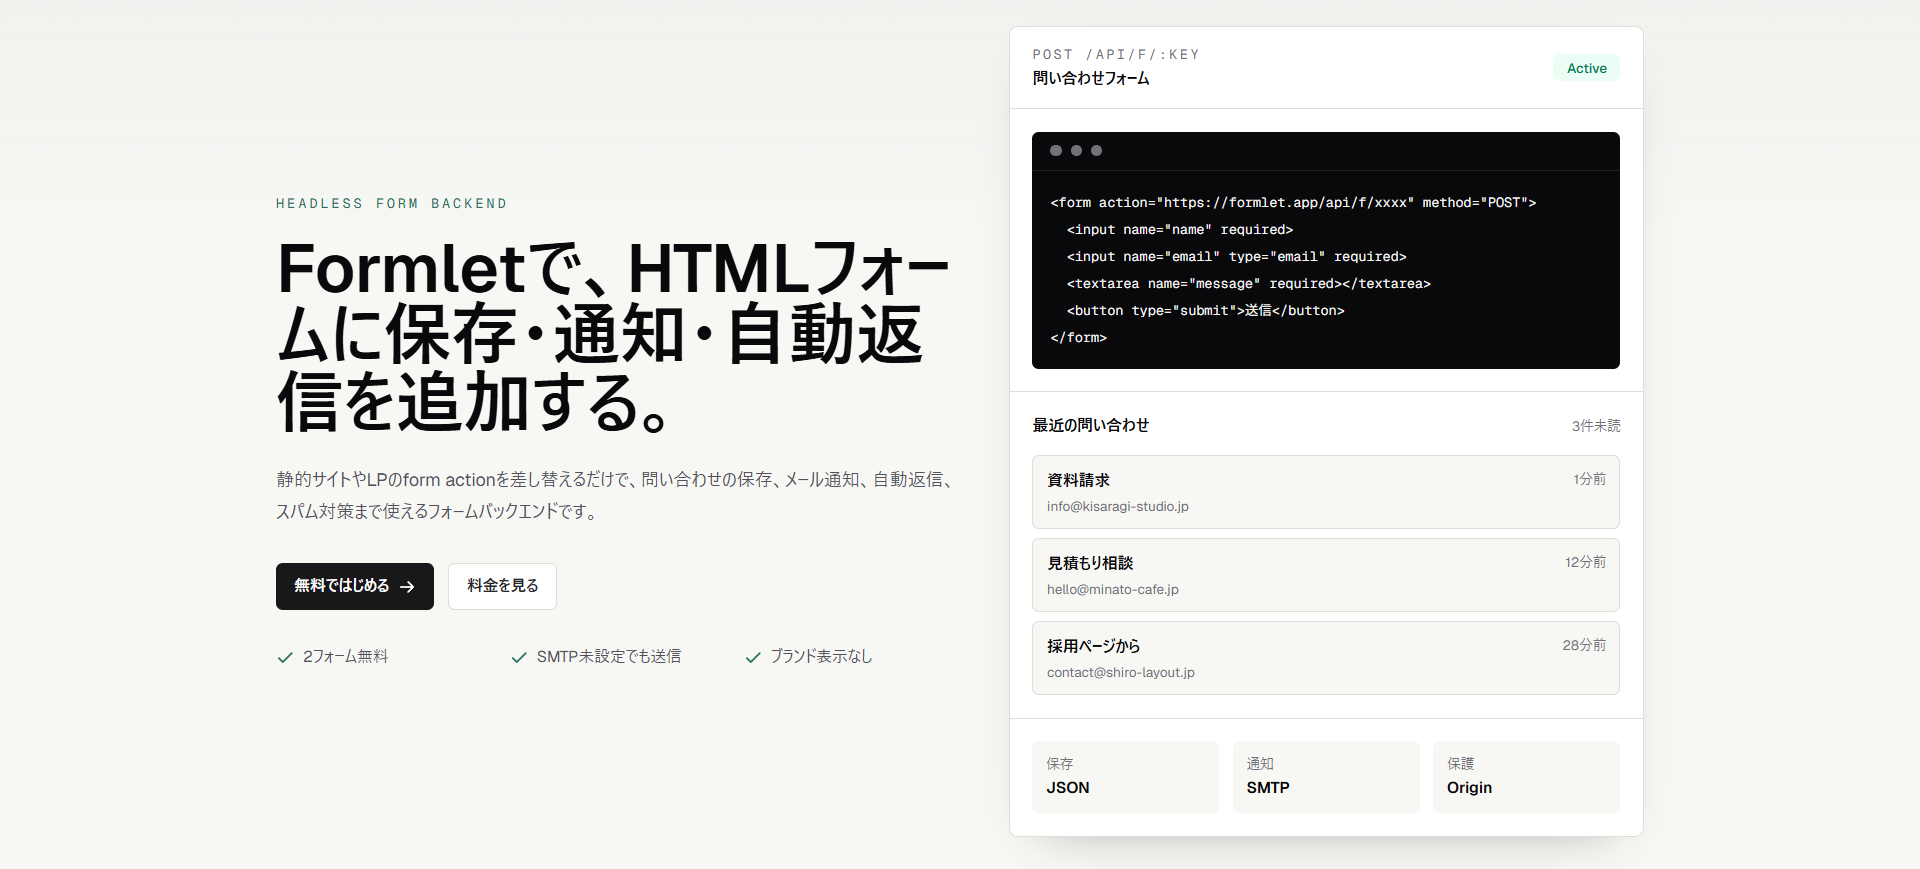Click the main Formlet headline
Image resolution: width=1920 pixels, height=869 pixels.
point(613,336)
